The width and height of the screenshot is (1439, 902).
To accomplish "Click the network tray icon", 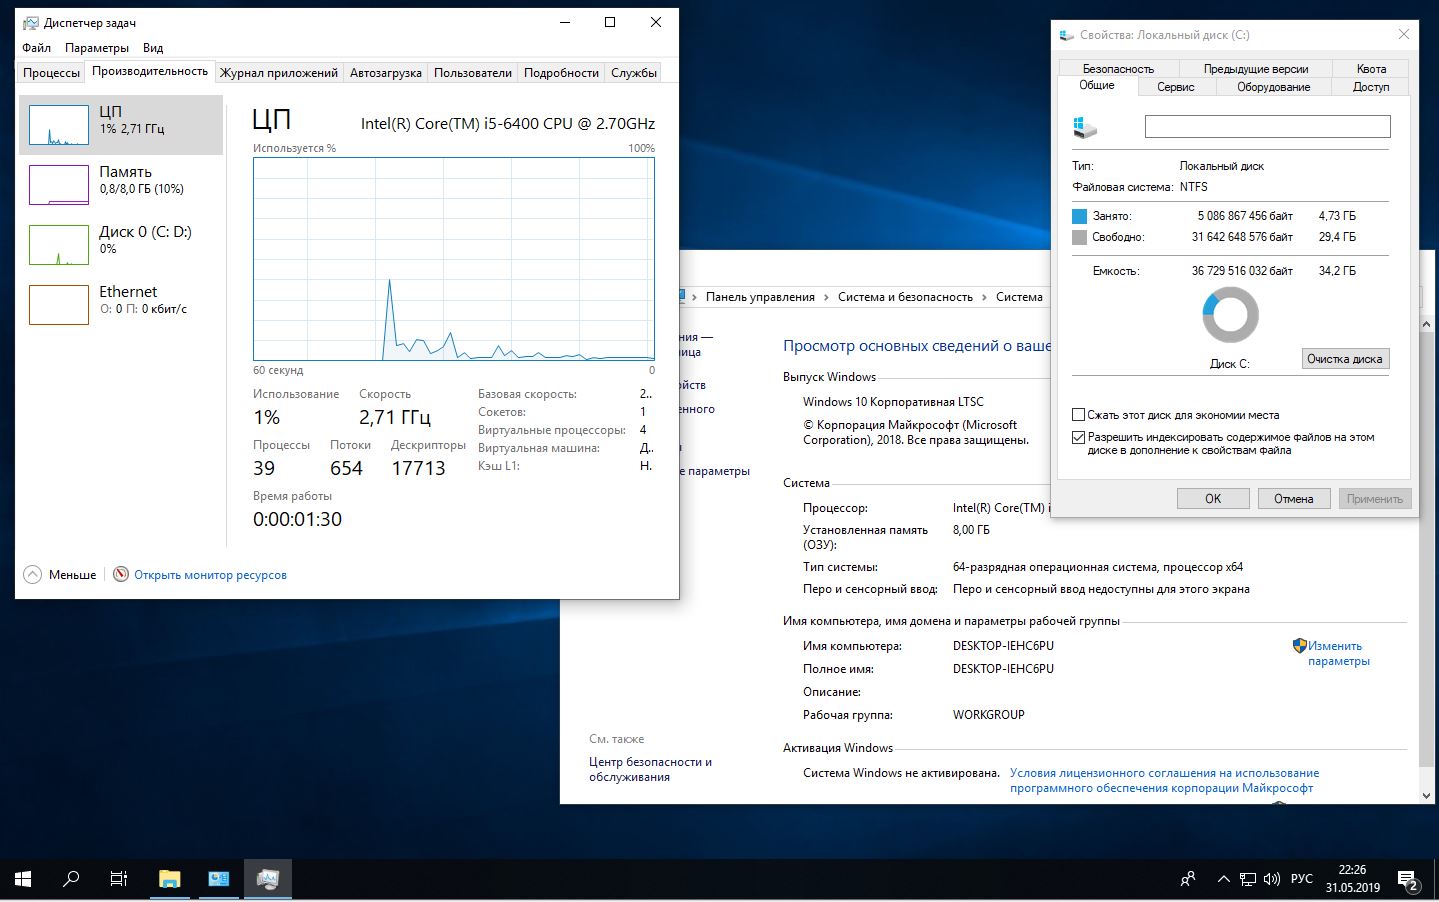I will [1248, 880].
